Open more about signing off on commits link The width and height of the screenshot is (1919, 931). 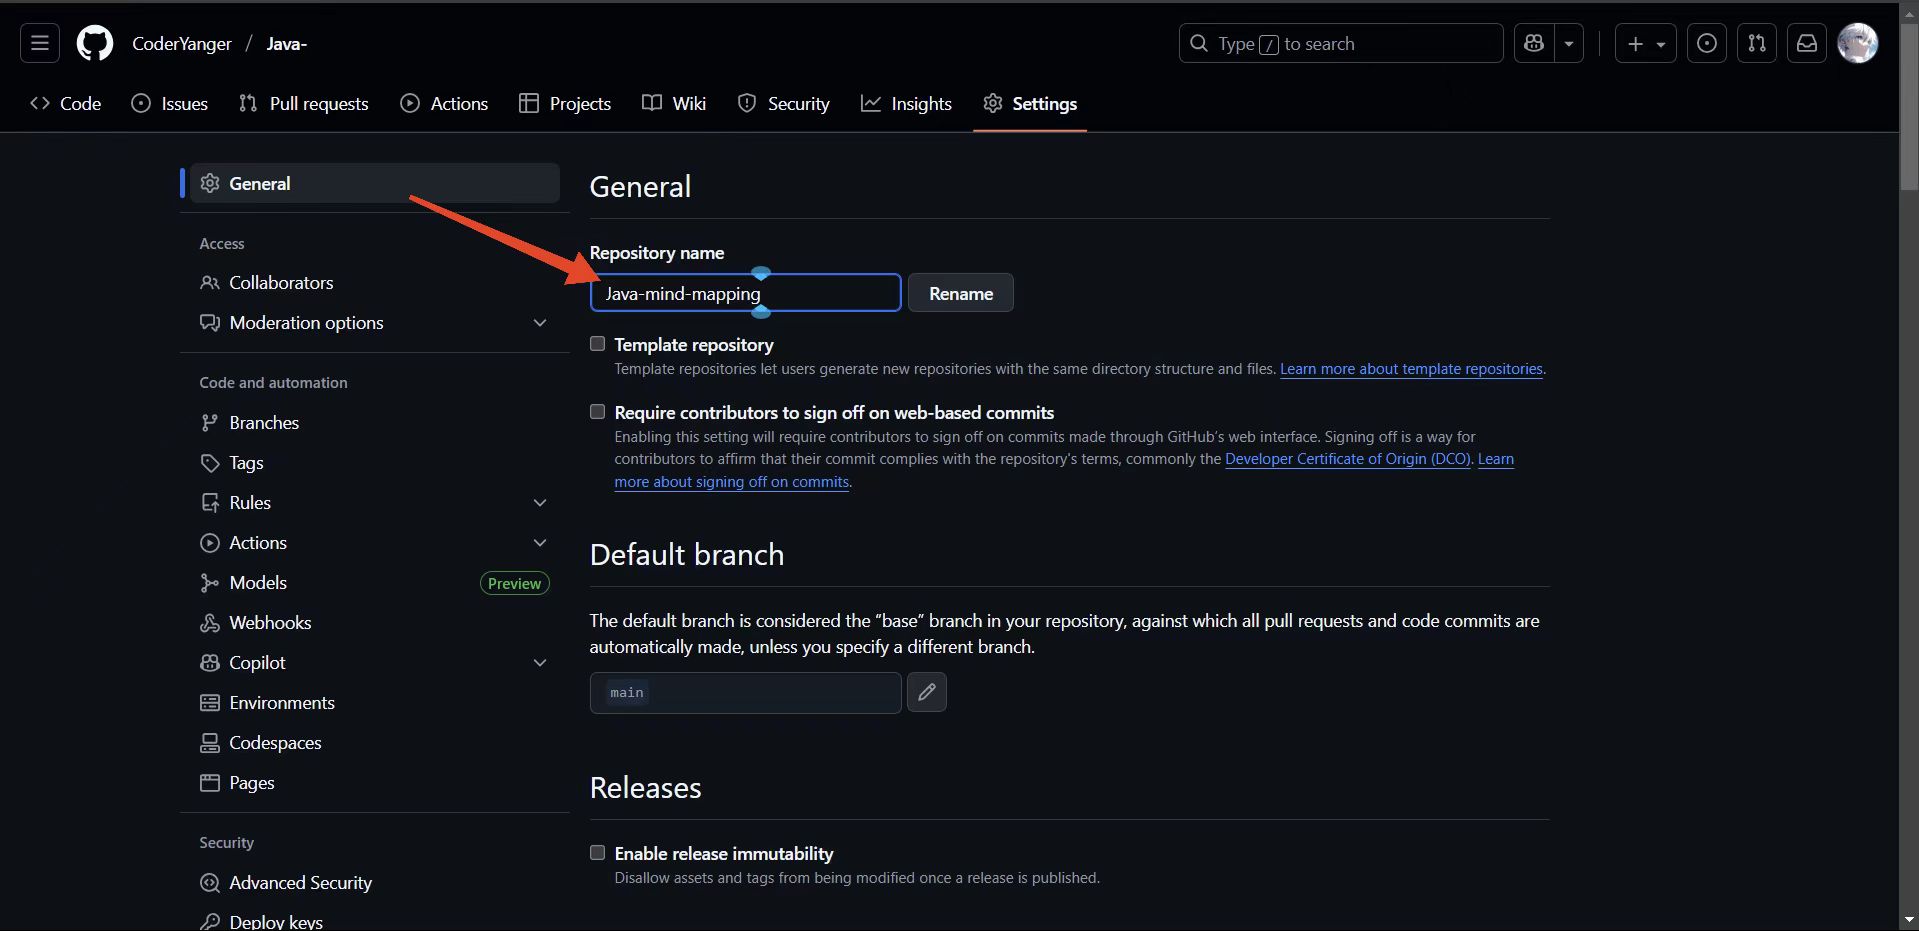[x=731, y=482]
